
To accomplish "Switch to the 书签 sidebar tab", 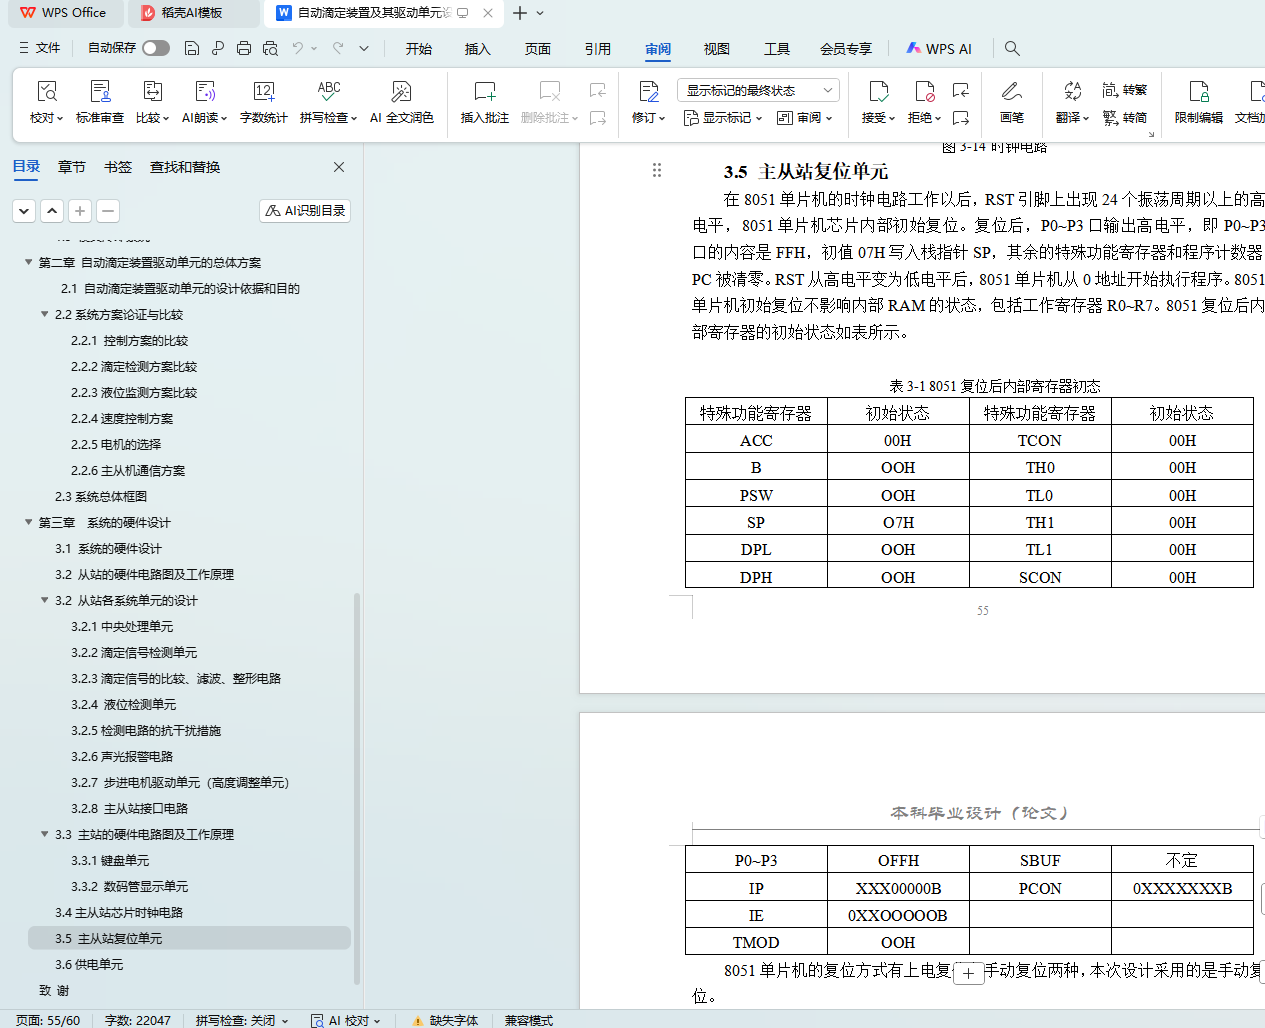I will [118, 167].
